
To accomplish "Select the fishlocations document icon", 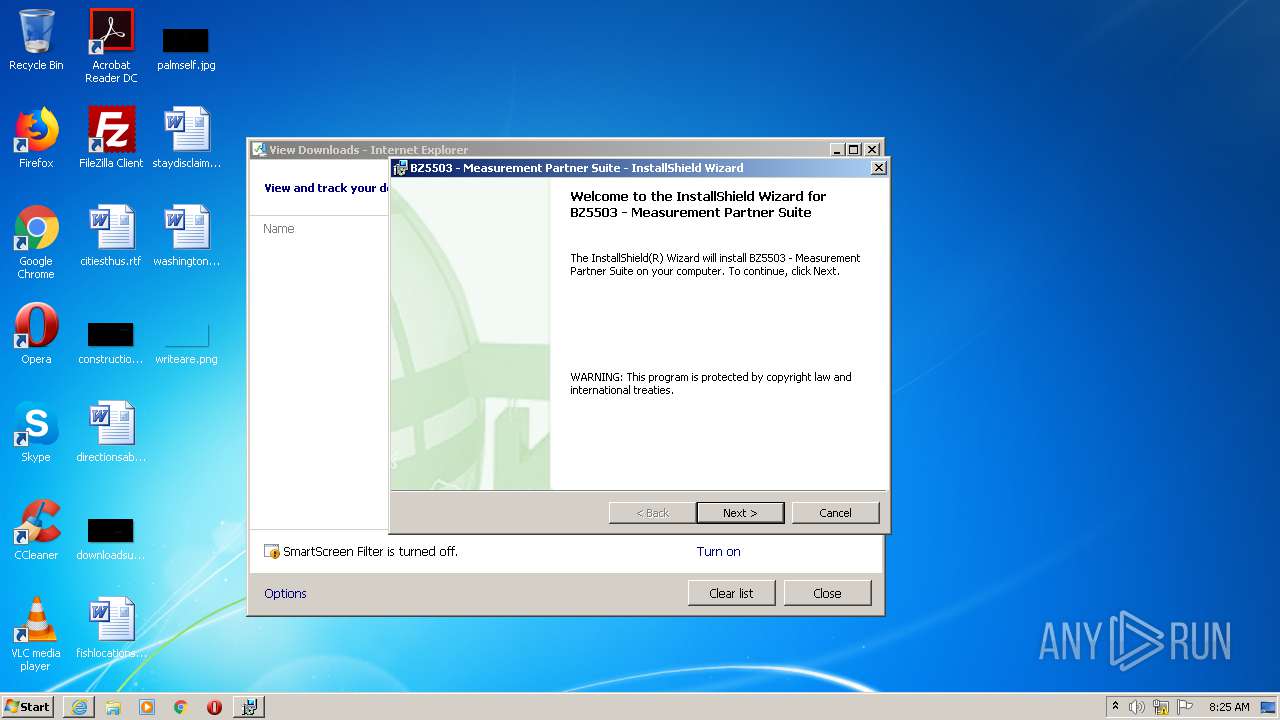I will coord(111,628).
